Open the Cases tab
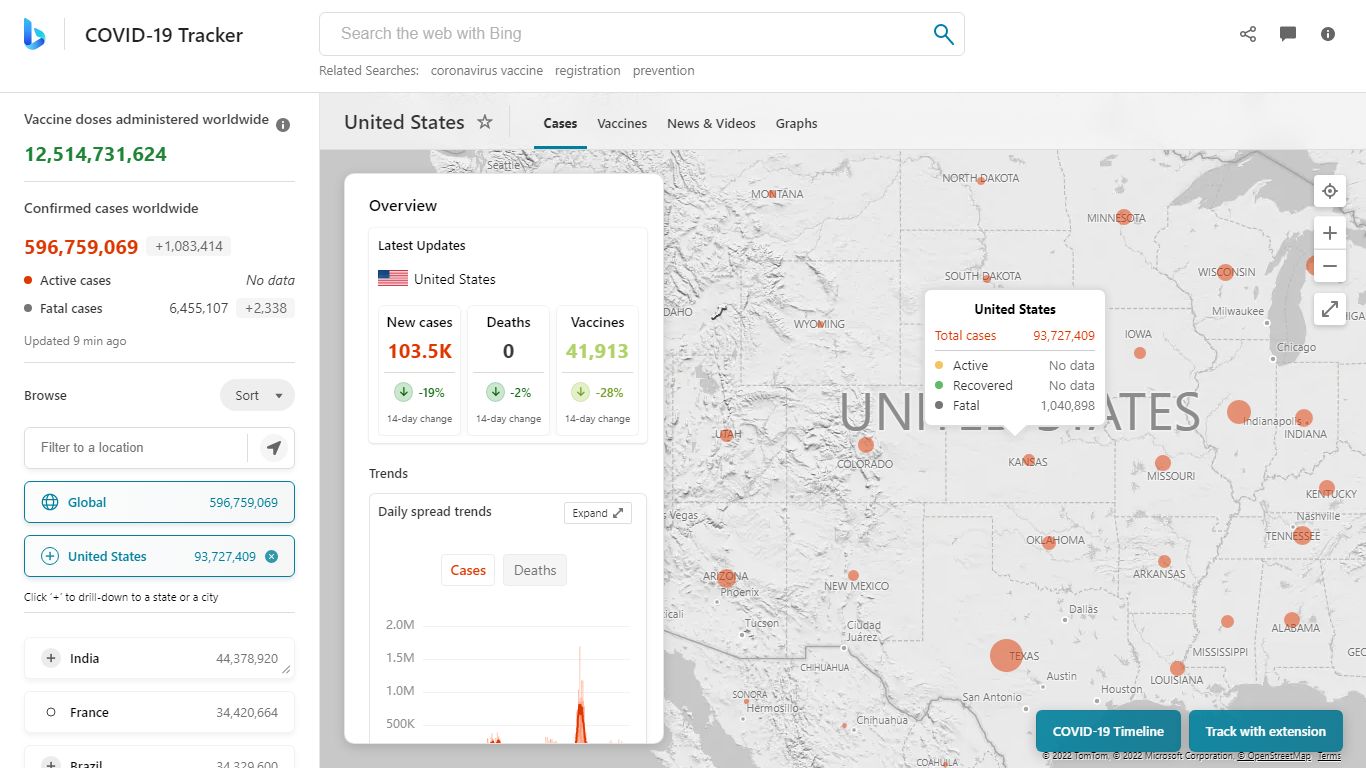The height and width of the screenshot is (768, 1366). [560, 123]
